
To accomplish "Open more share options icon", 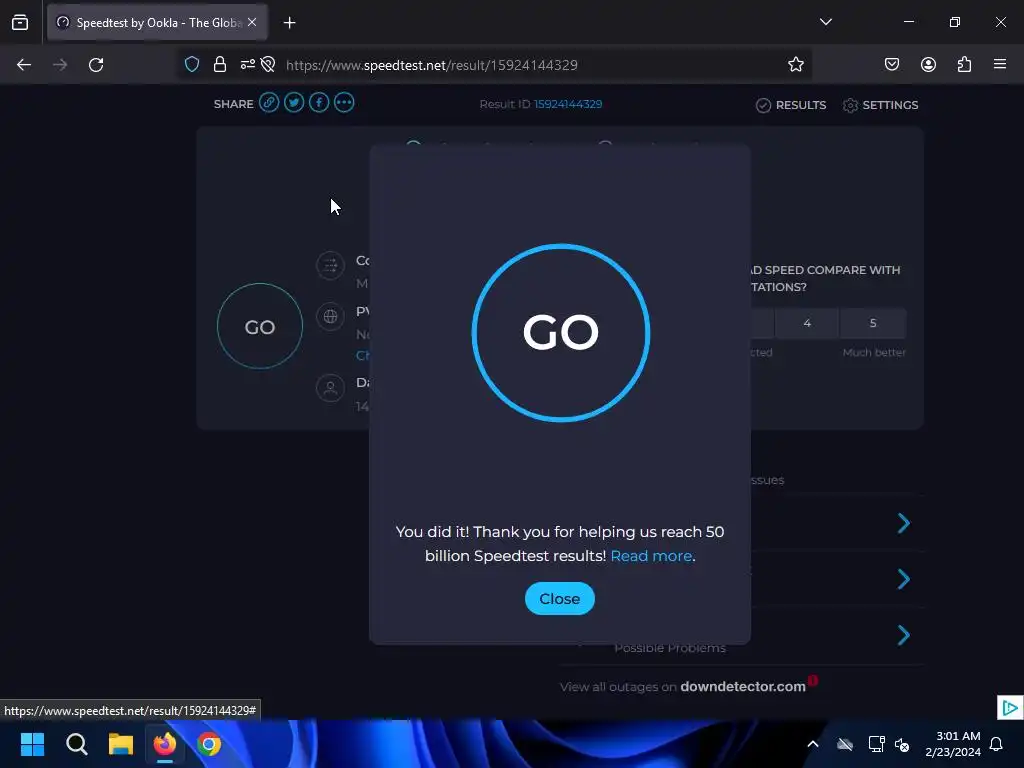I will pos(344,103).
